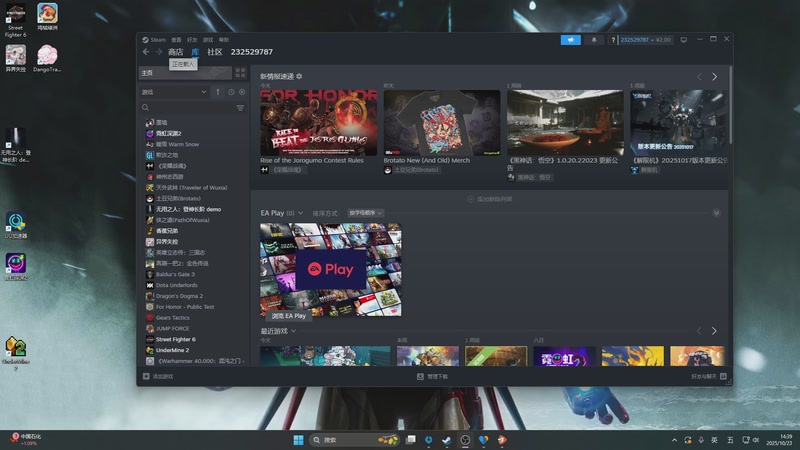Click Windows Start button on taskbar
This screenshot has height=450, width=800.
(x=298, y=440)
